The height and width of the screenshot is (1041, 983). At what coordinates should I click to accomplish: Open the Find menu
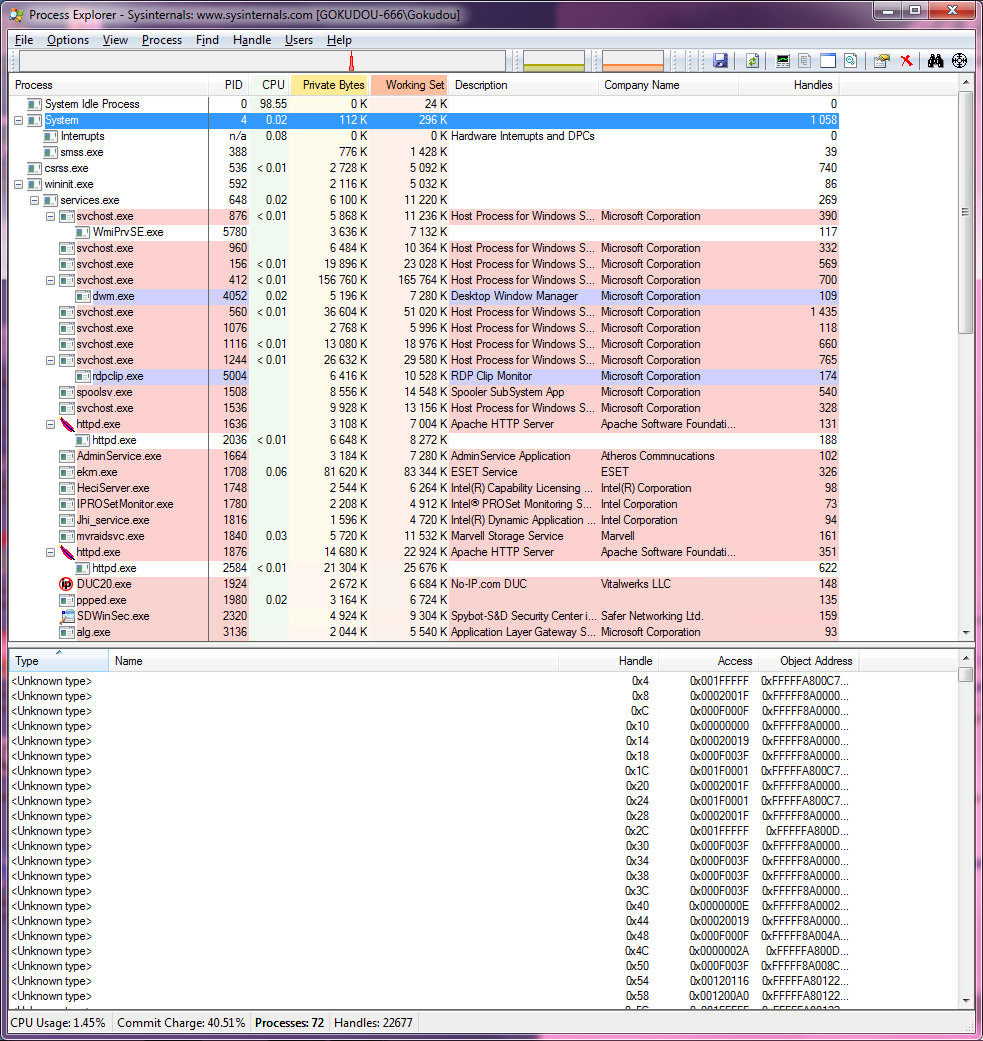click(207, 40)
